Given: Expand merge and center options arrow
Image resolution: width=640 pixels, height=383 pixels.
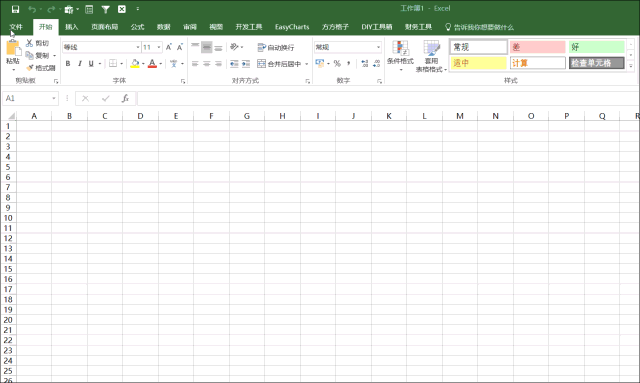Looking at the screenshot, I should click(307, 64).
